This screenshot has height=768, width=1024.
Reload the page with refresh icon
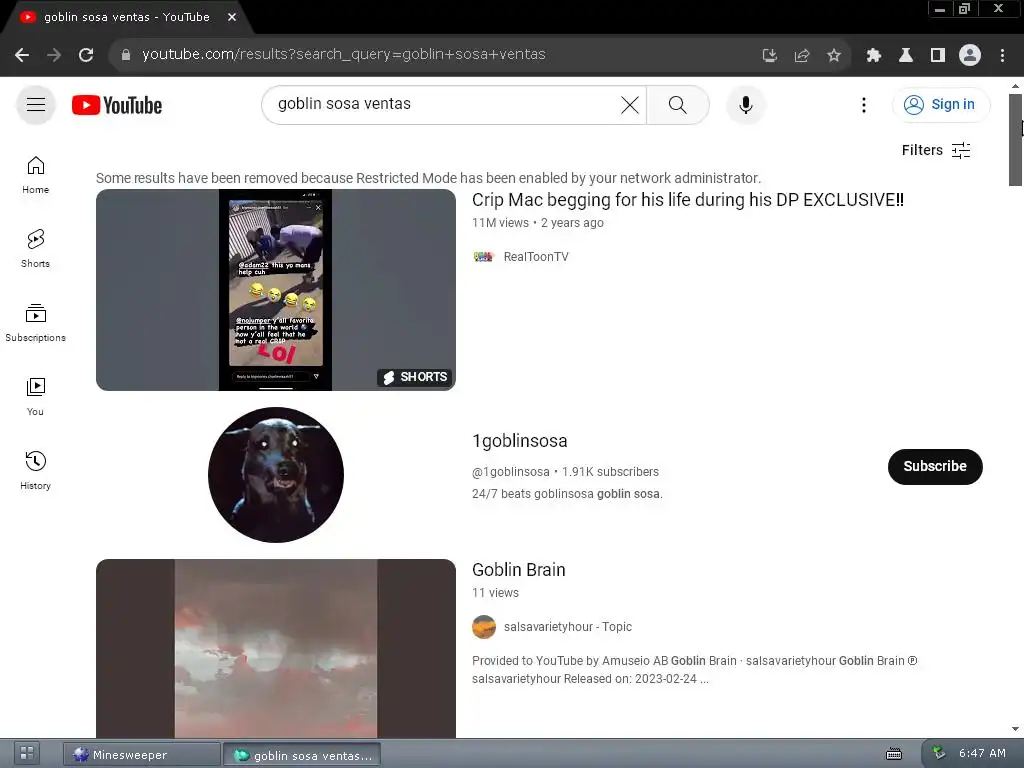(86, 55)
